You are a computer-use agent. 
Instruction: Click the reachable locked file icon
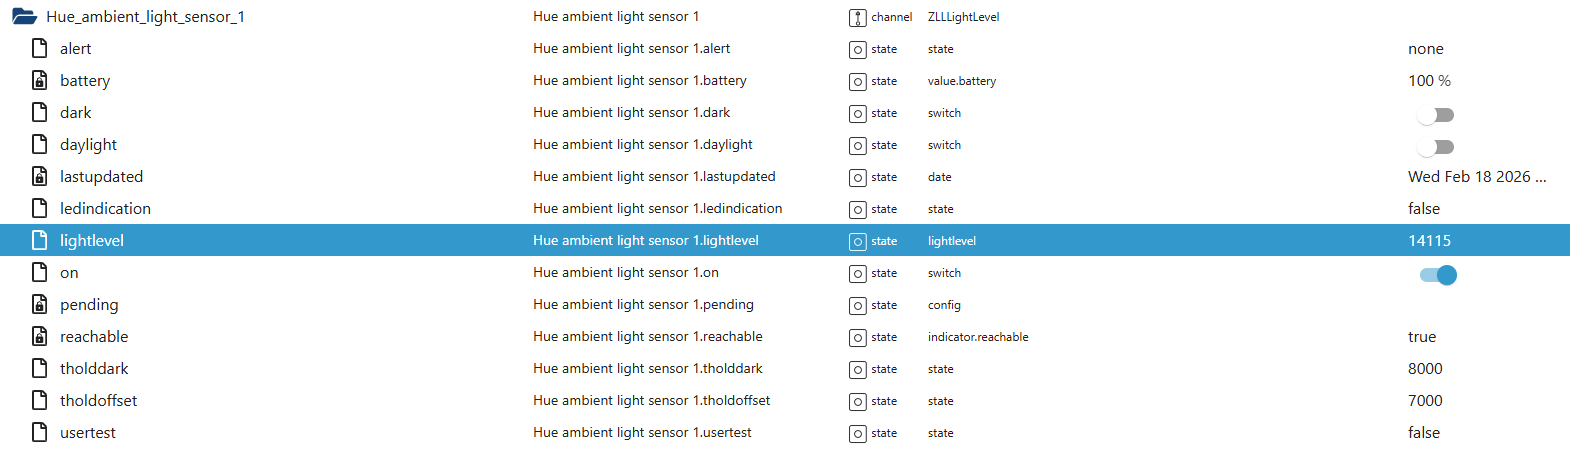click(x=40, y=337)
